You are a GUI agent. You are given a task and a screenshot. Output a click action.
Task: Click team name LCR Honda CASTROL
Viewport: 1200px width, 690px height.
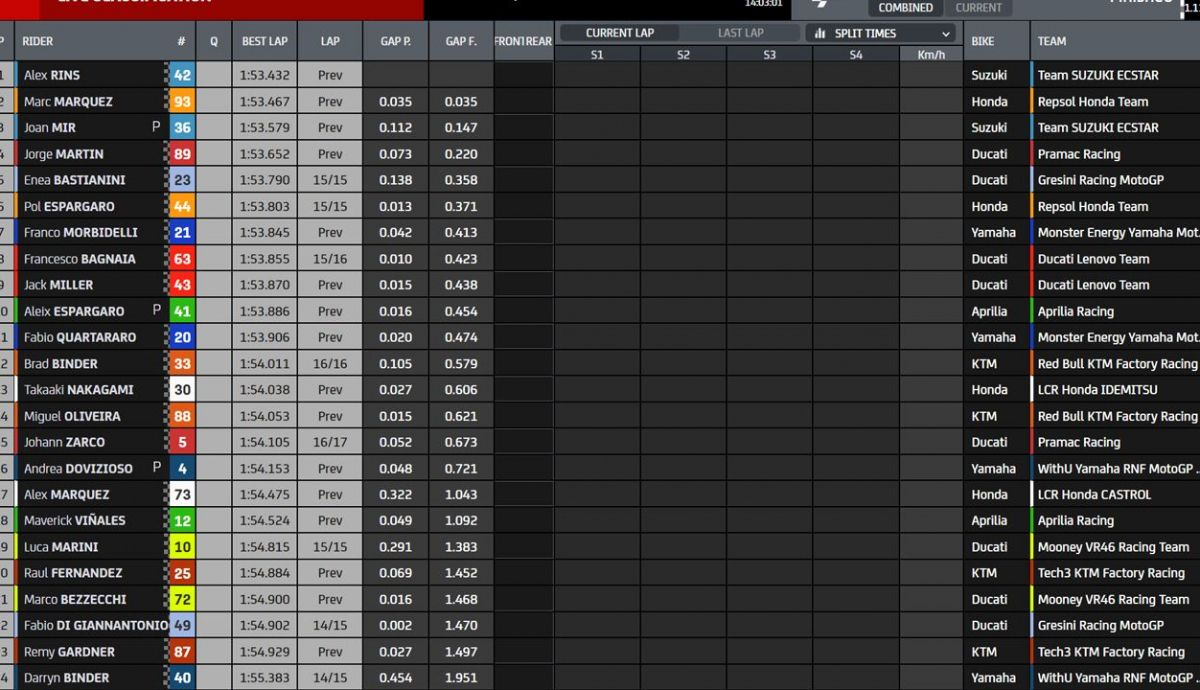[x=1094, y=494]
